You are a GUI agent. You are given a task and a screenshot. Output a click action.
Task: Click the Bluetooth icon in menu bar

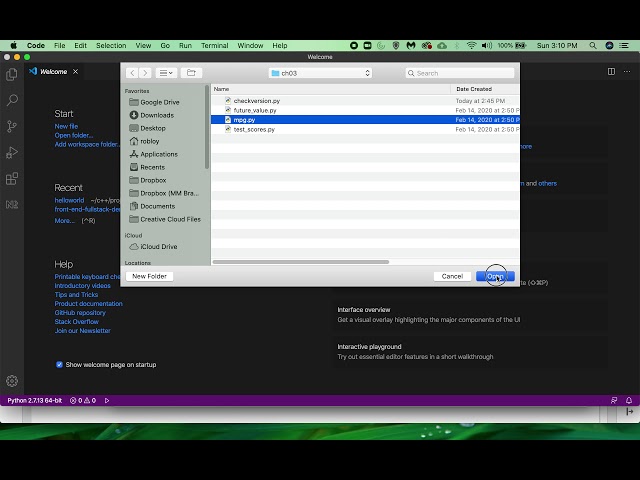coord(457,45)
